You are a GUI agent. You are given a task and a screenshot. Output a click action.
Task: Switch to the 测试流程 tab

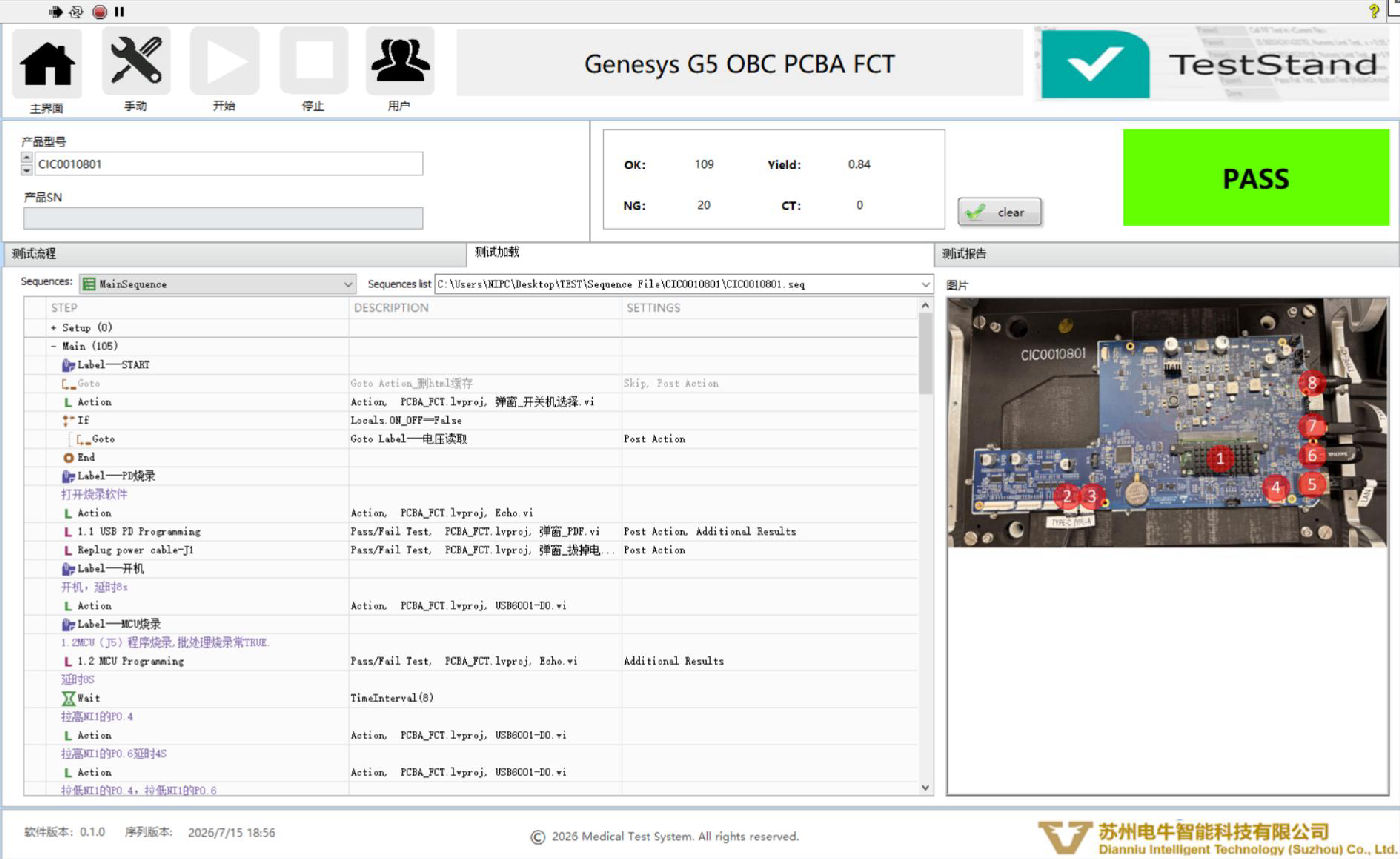point(235,254)
